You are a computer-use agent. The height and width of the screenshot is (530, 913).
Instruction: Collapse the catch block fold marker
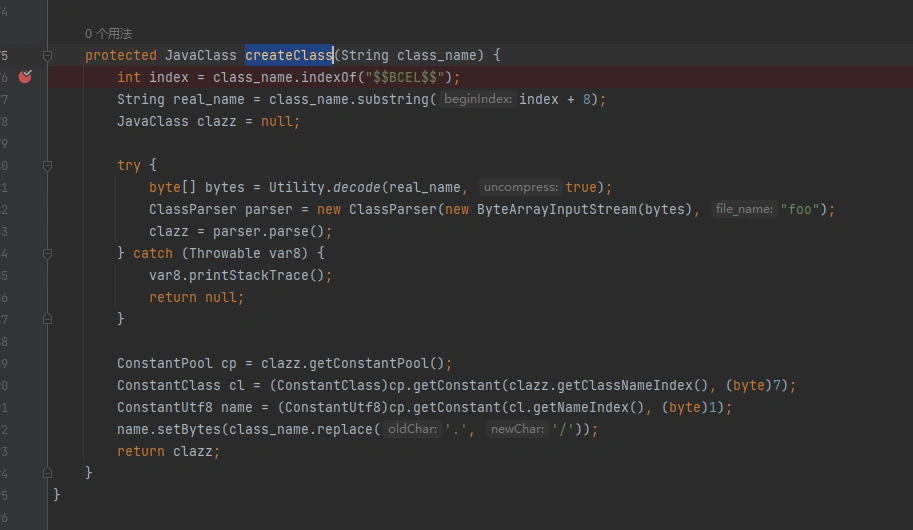[47, 253]
